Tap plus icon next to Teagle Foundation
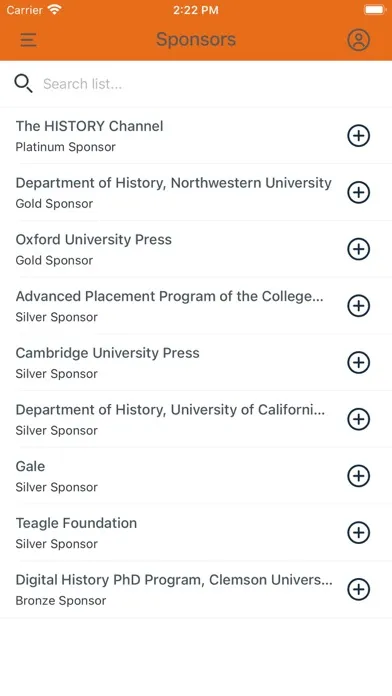Screen dimensions: 392x696 pyautogui.click(x=358, y=532)
